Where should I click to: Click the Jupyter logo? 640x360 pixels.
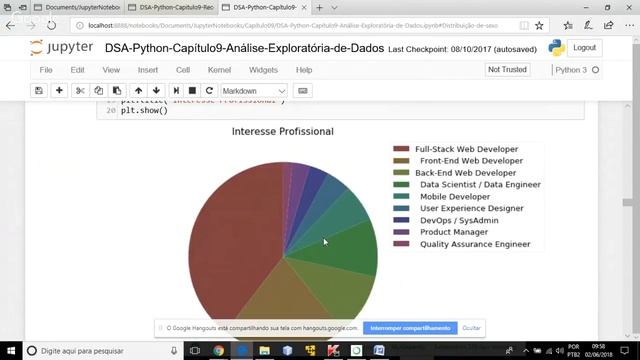pos(62,48)
